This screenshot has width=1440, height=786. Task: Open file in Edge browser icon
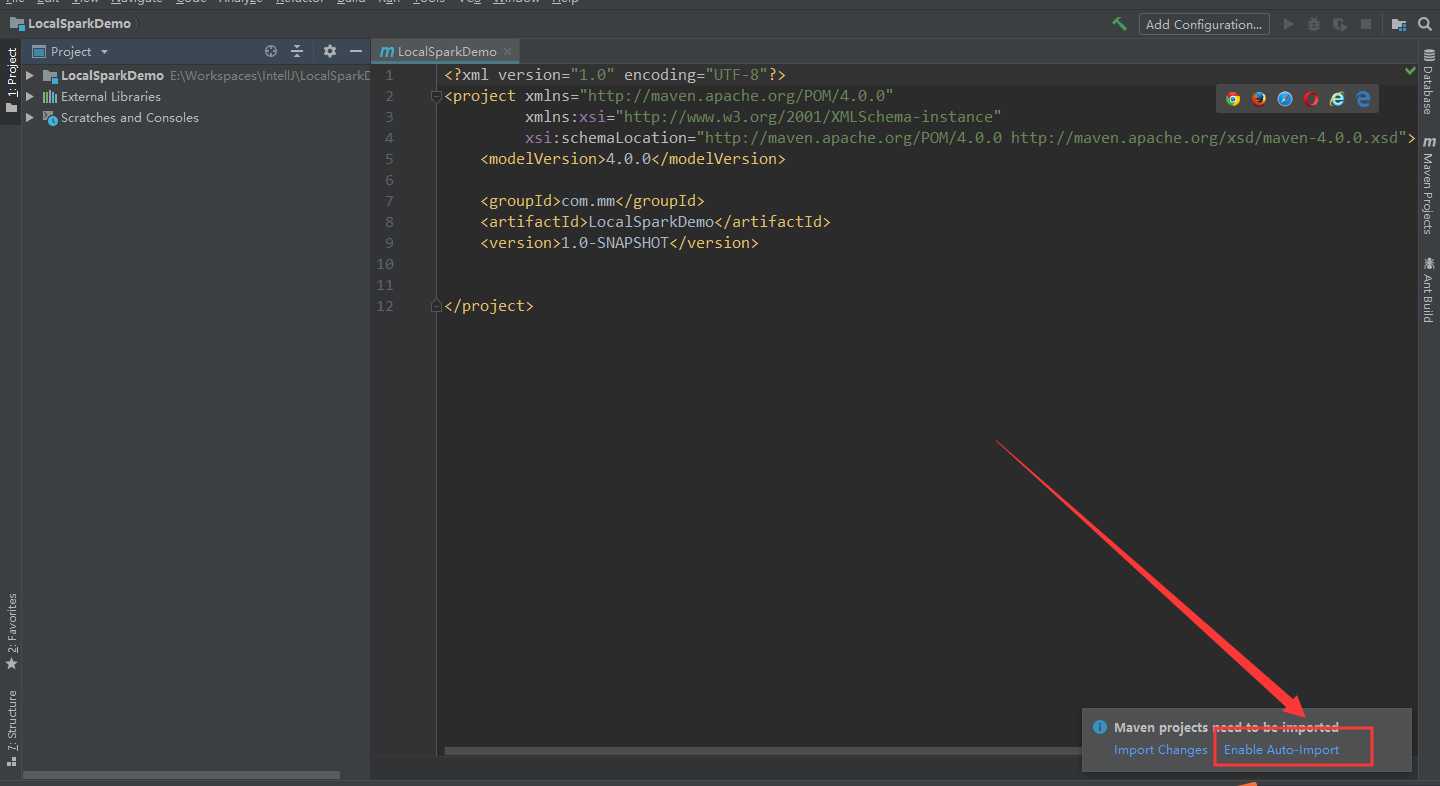coord(1363,98)
